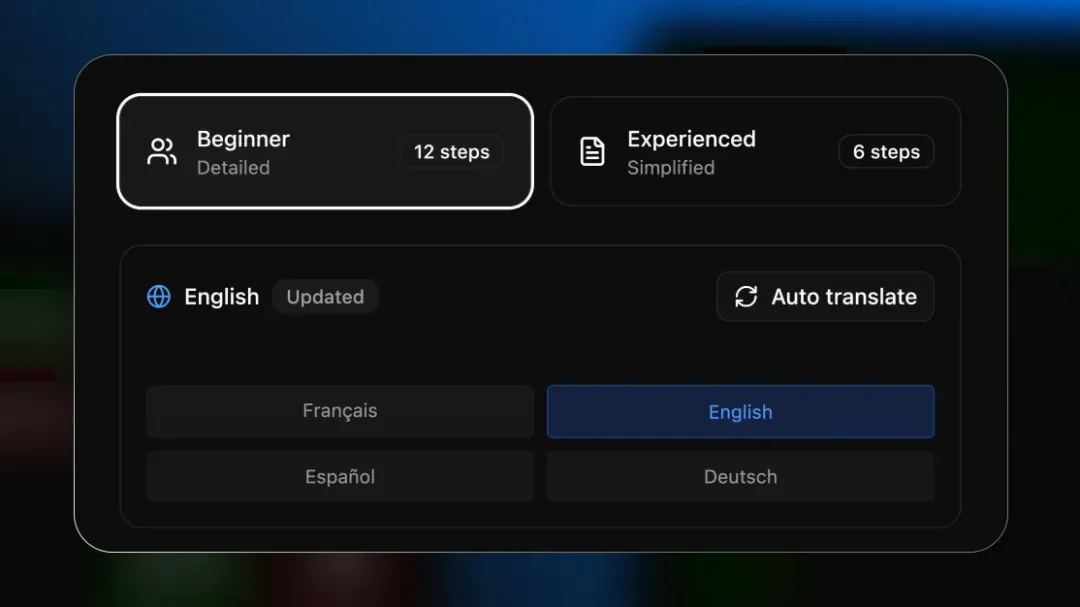Click the Experienced title text

(x=691, y=139)
